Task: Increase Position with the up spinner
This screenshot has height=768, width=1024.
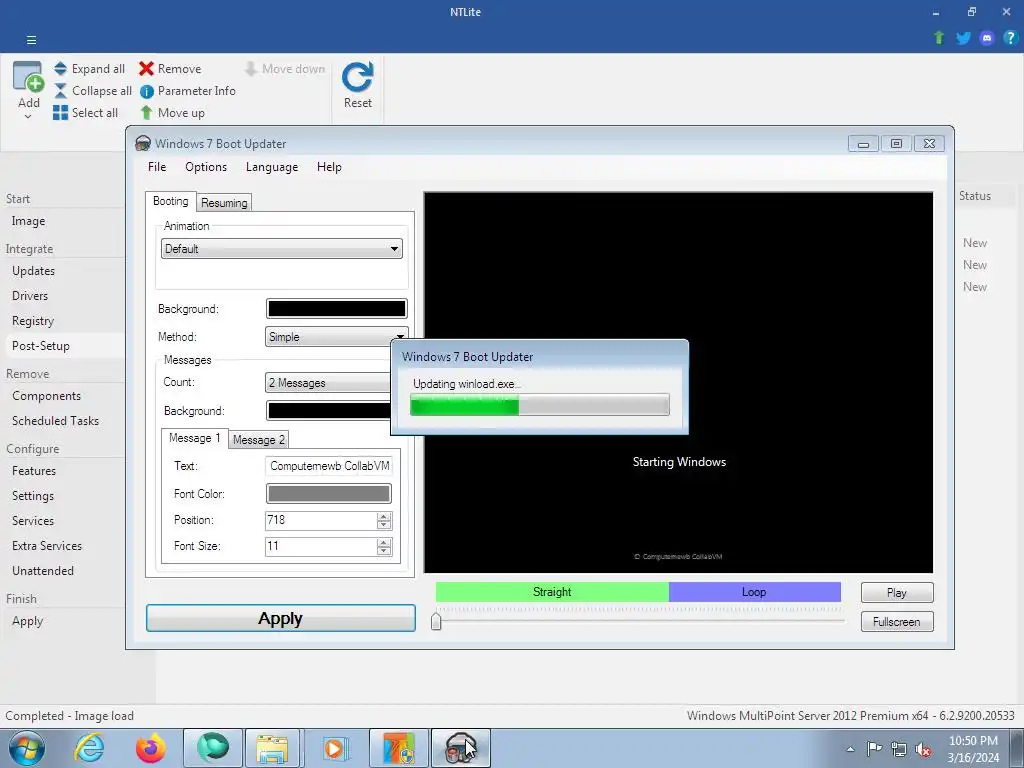Action: 384,516
